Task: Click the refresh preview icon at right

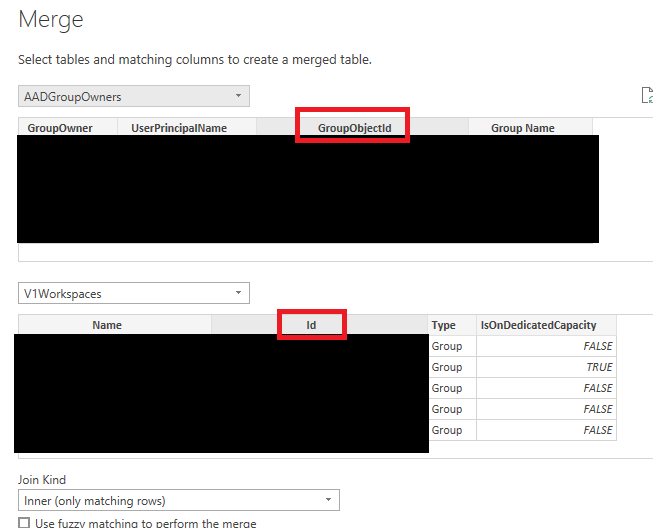Action: click(647, 95)
